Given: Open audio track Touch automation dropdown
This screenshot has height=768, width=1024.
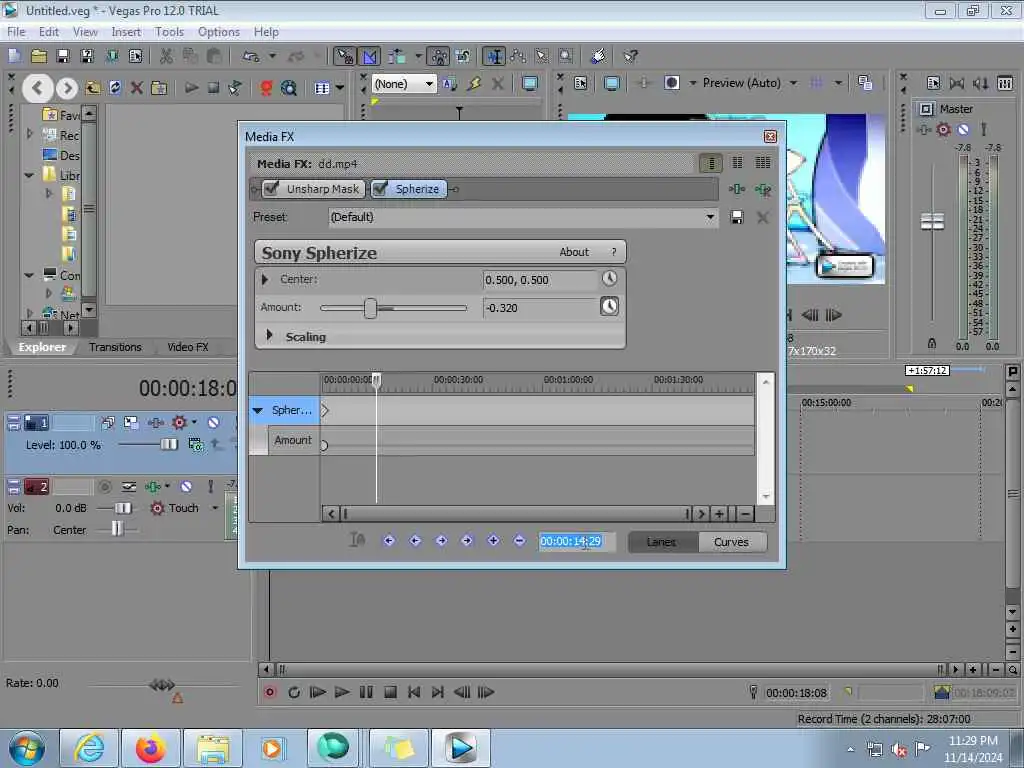Looking at the screenshot, I should 215,507.
